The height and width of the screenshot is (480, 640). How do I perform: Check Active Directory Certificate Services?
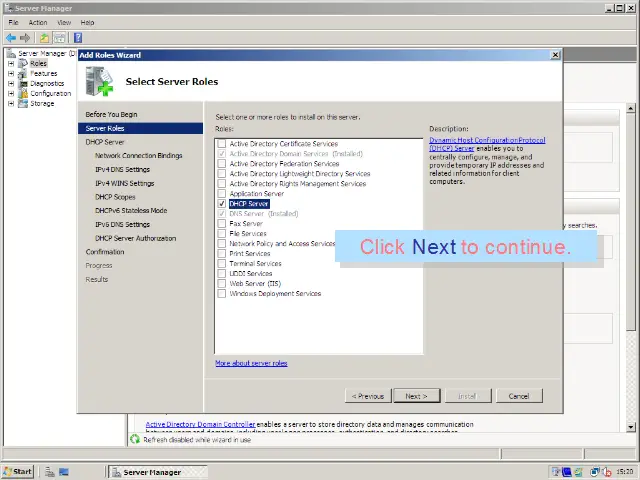tap(222, 144)
